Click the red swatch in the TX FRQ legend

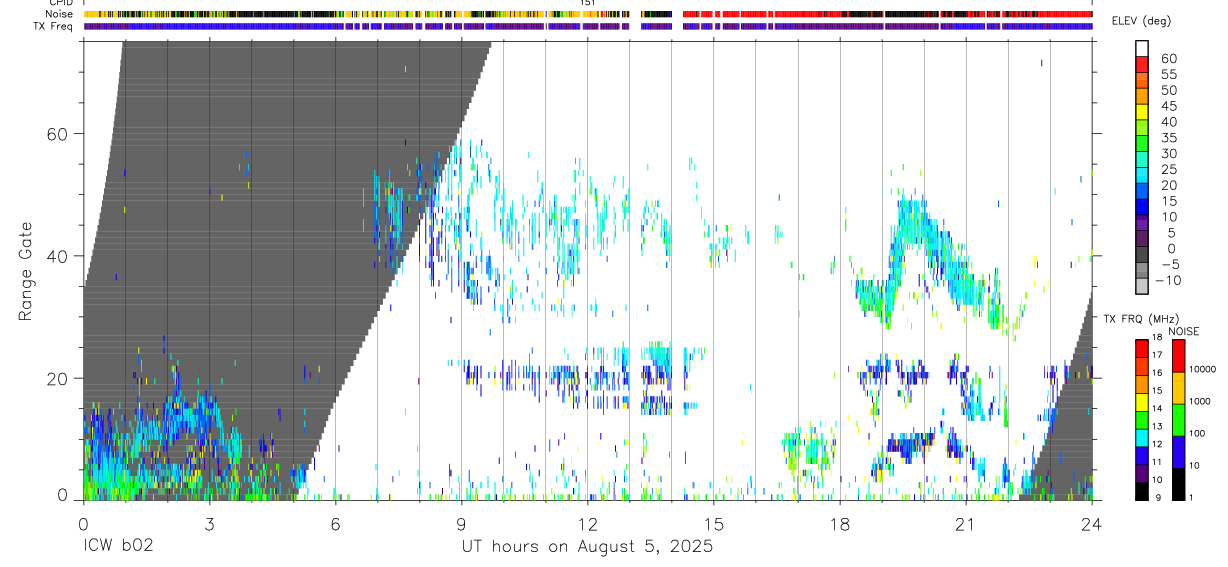click(1142, 348)
